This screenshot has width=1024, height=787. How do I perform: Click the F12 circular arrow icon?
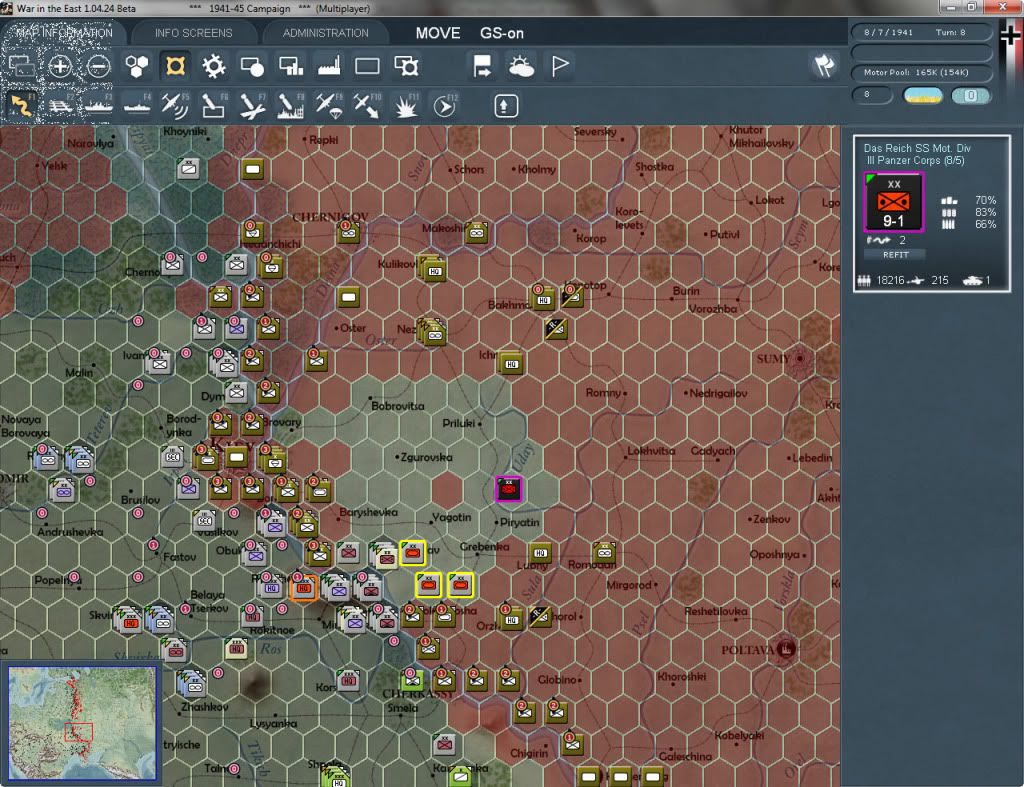(x=445, y=106)
